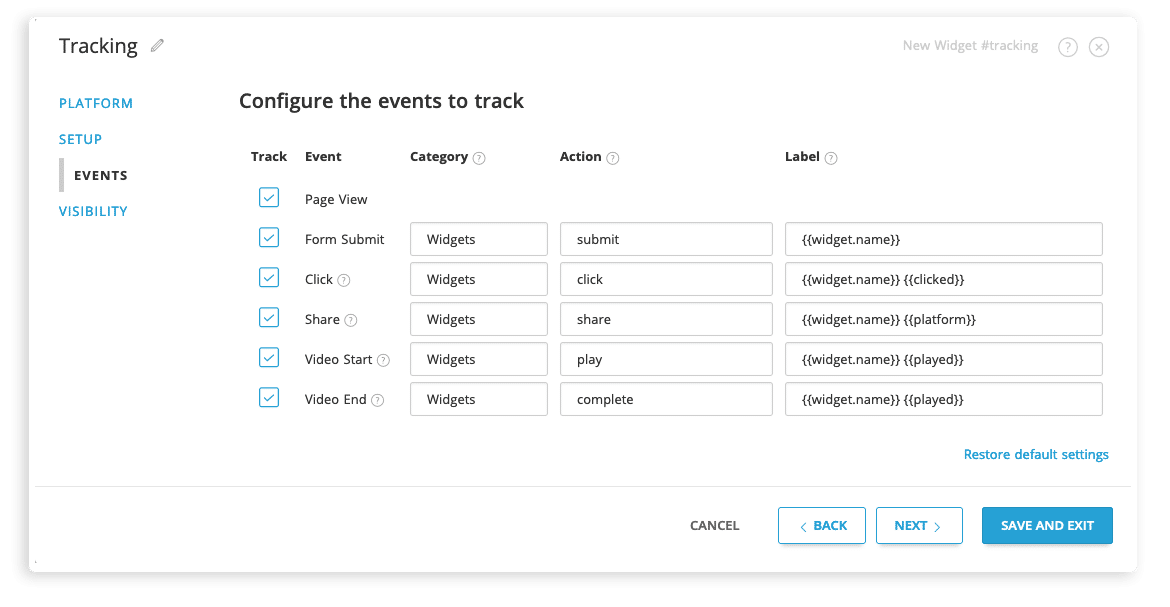Screen dimensions: 1170x607
Task: Click the help icon next to Category column
Action: click(x=479, y=158)
